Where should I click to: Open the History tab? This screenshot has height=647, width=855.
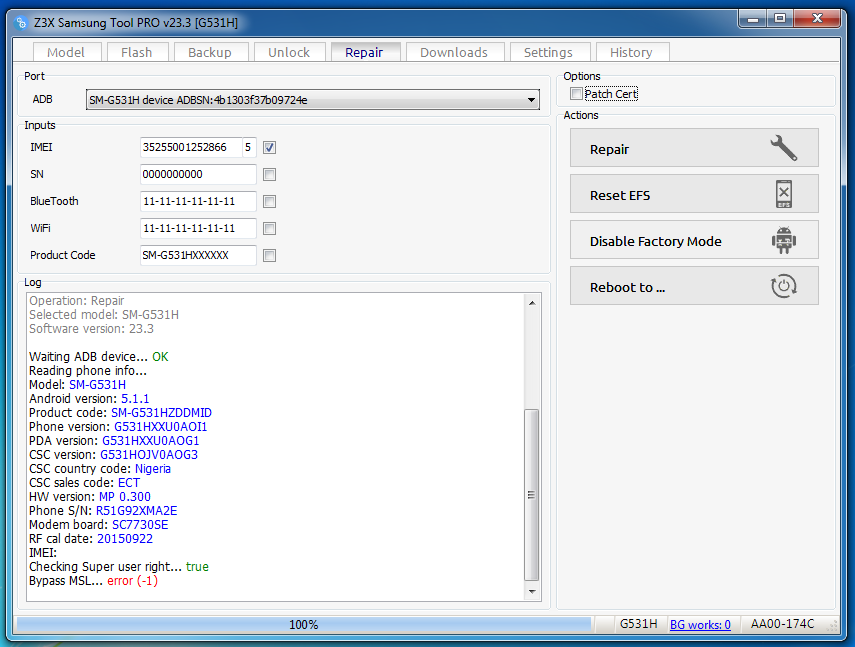pos(631,52)
